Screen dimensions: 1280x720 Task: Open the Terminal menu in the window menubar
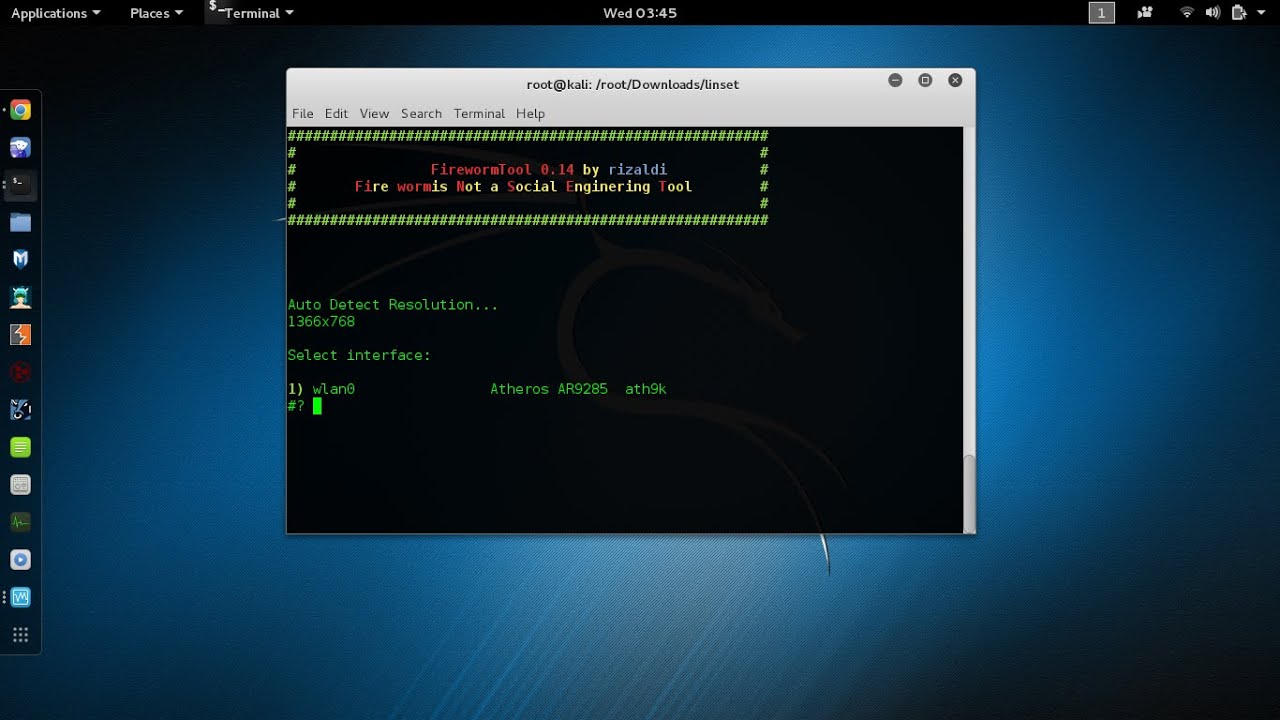pyautogui.click(x=479, y=113)
